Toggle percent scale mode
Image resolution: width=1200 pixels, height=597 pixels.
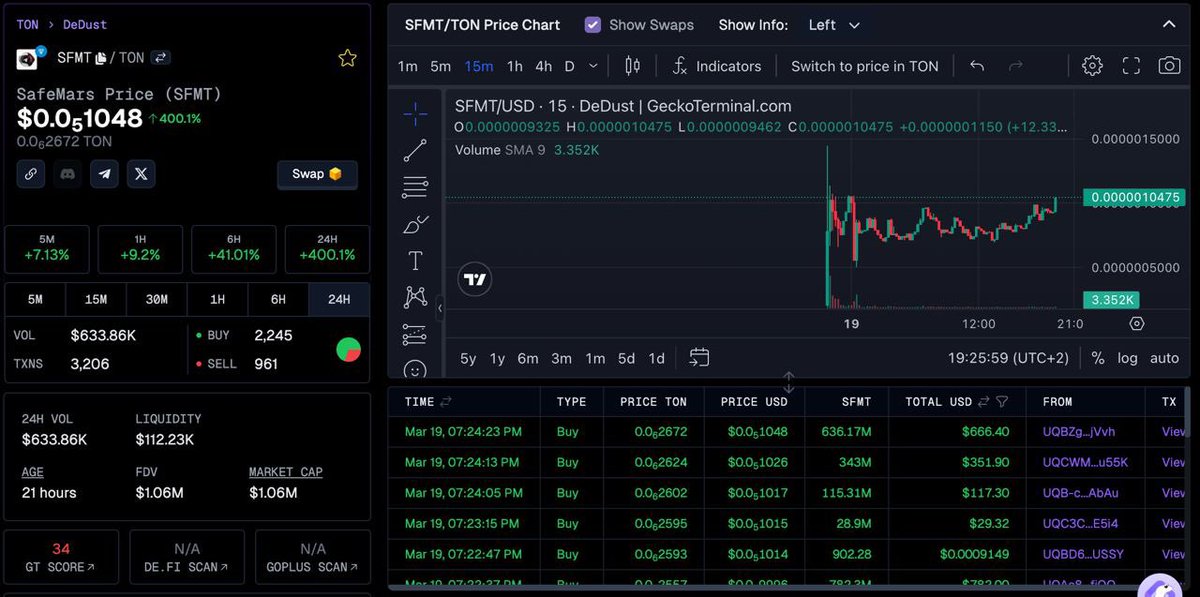point(1098,358)
